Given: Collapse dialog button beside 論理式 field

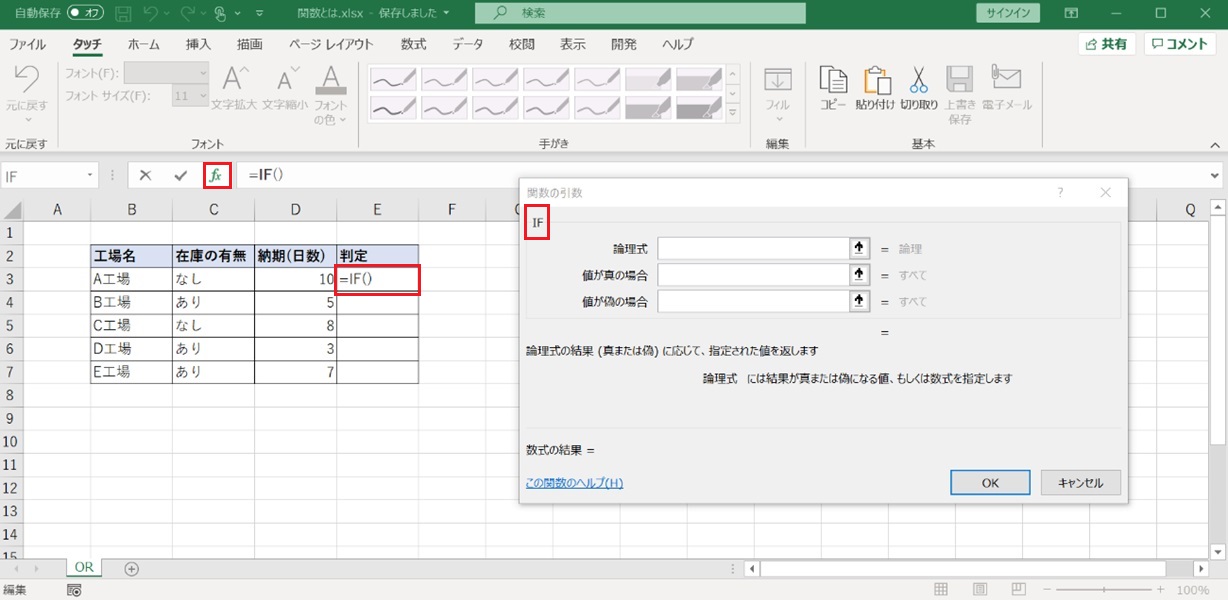Looking at the screenshot, I should [x=858, y=249].
